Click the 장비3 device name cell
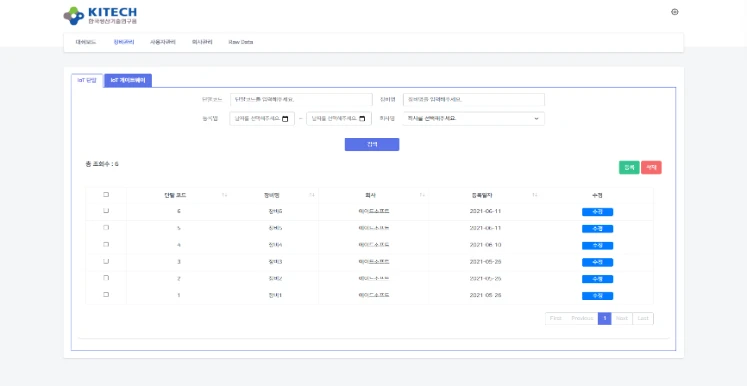The width and height of the screenshot is (747, 386). [275, 262]
